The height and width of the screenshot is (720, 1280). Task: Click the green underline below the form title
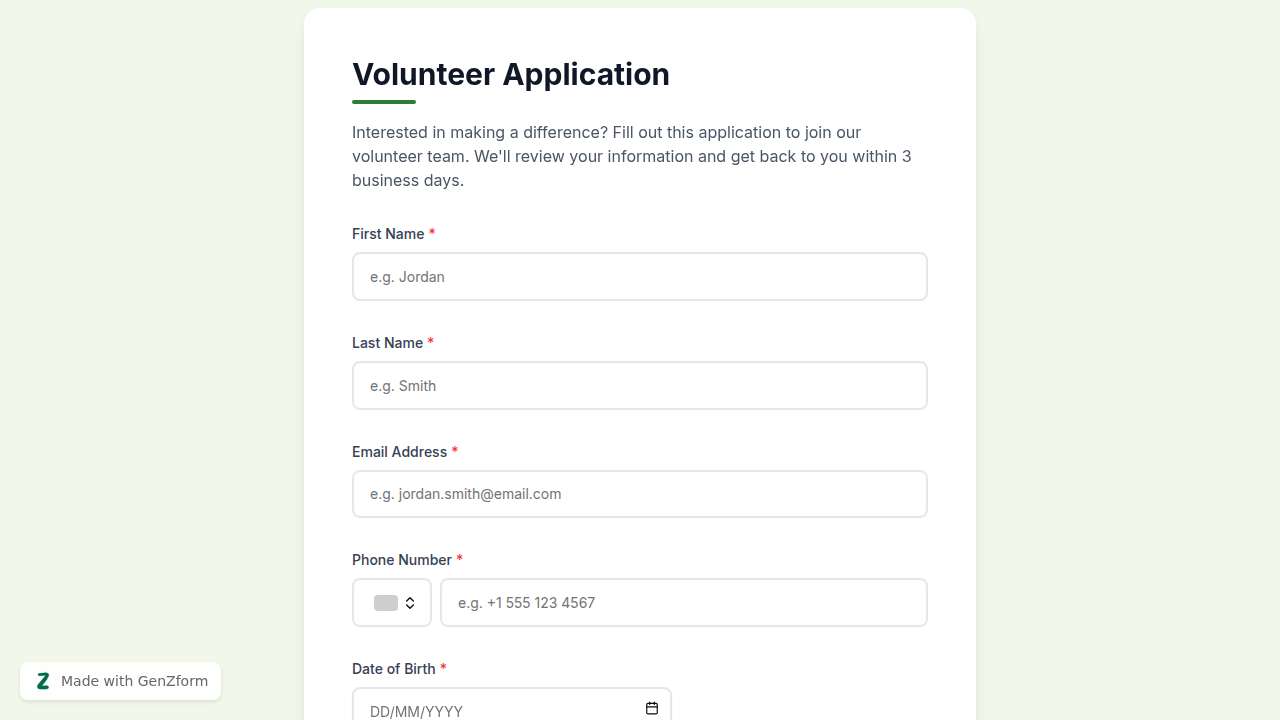[383, 100]
